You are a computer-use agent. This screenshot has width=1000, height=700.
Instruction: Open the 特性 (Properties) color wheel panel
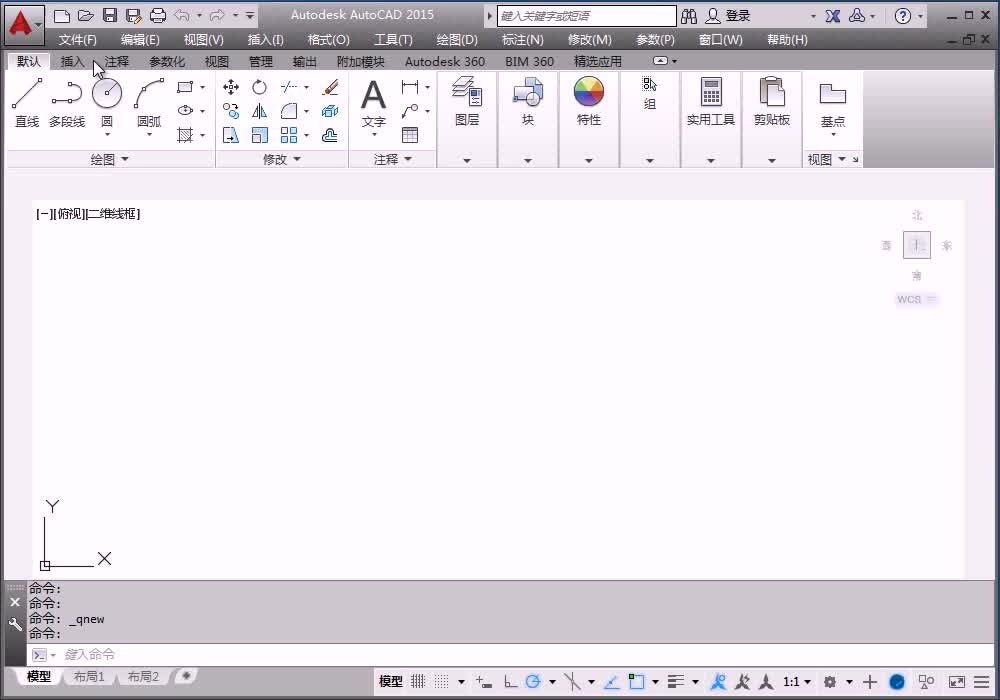point(589,101)
